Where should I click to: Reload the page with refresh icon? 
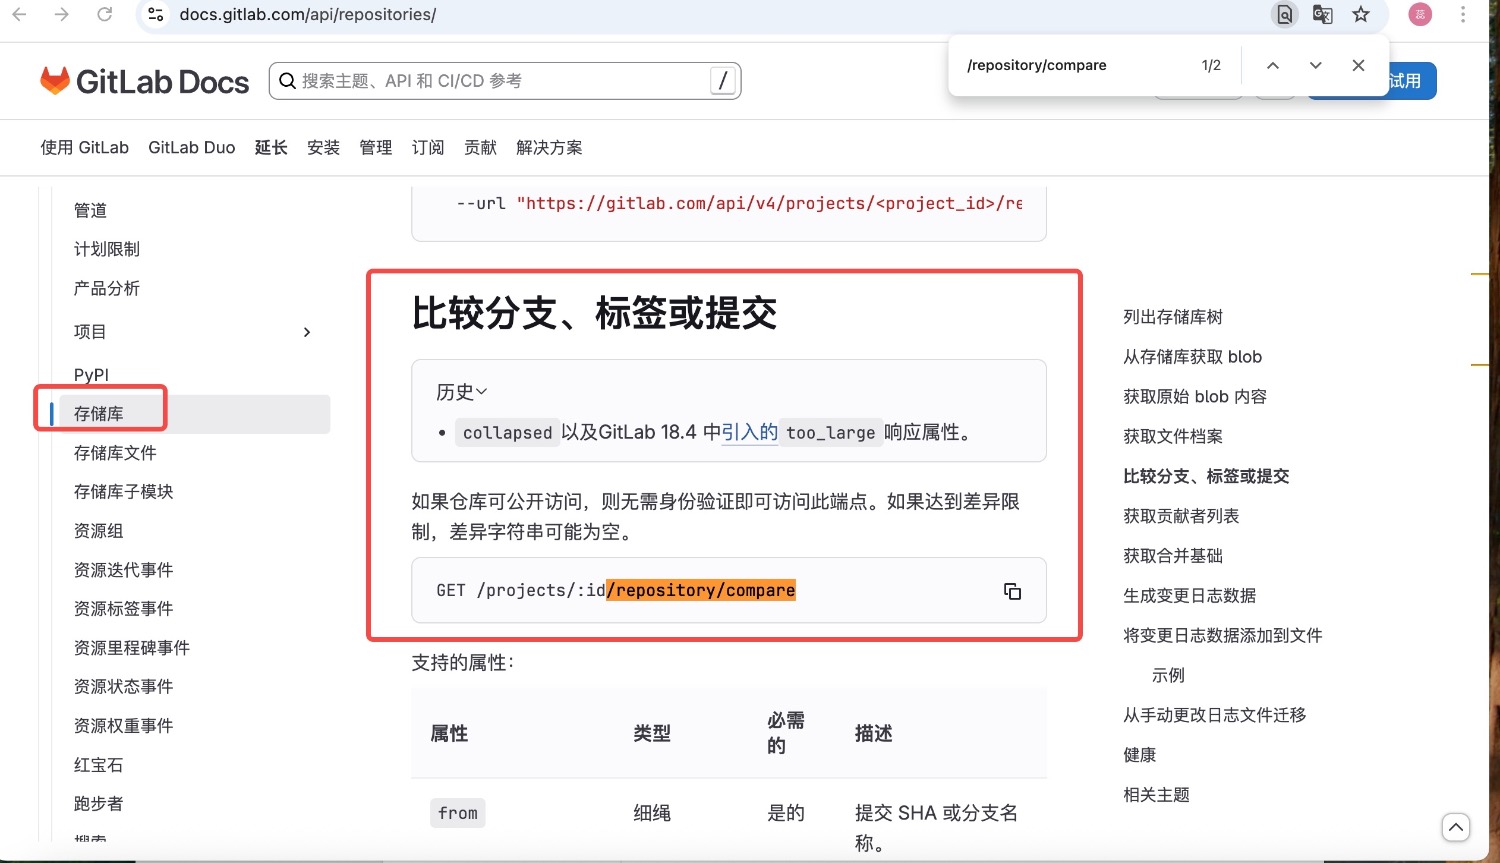click(x=105, y=14)
